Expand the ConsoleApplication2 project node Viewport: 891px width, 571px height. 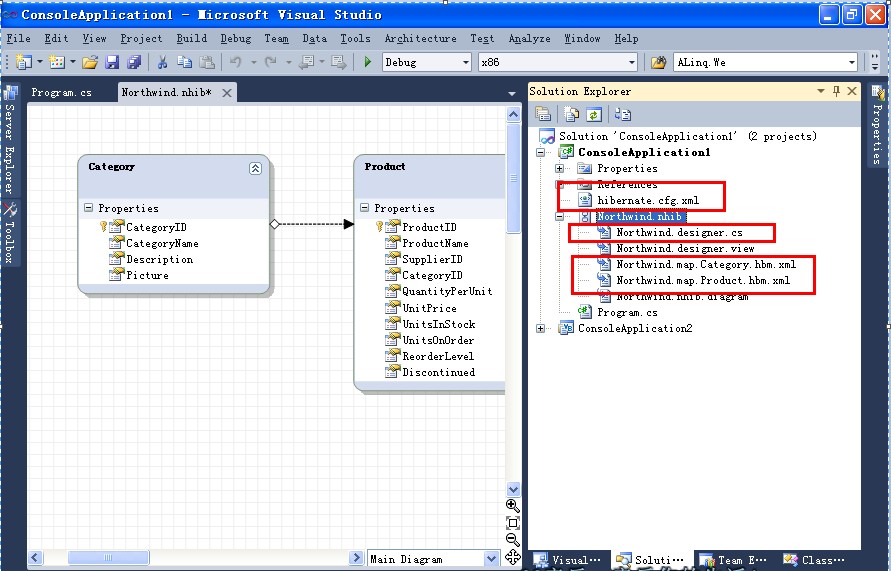tap(540, 328)
